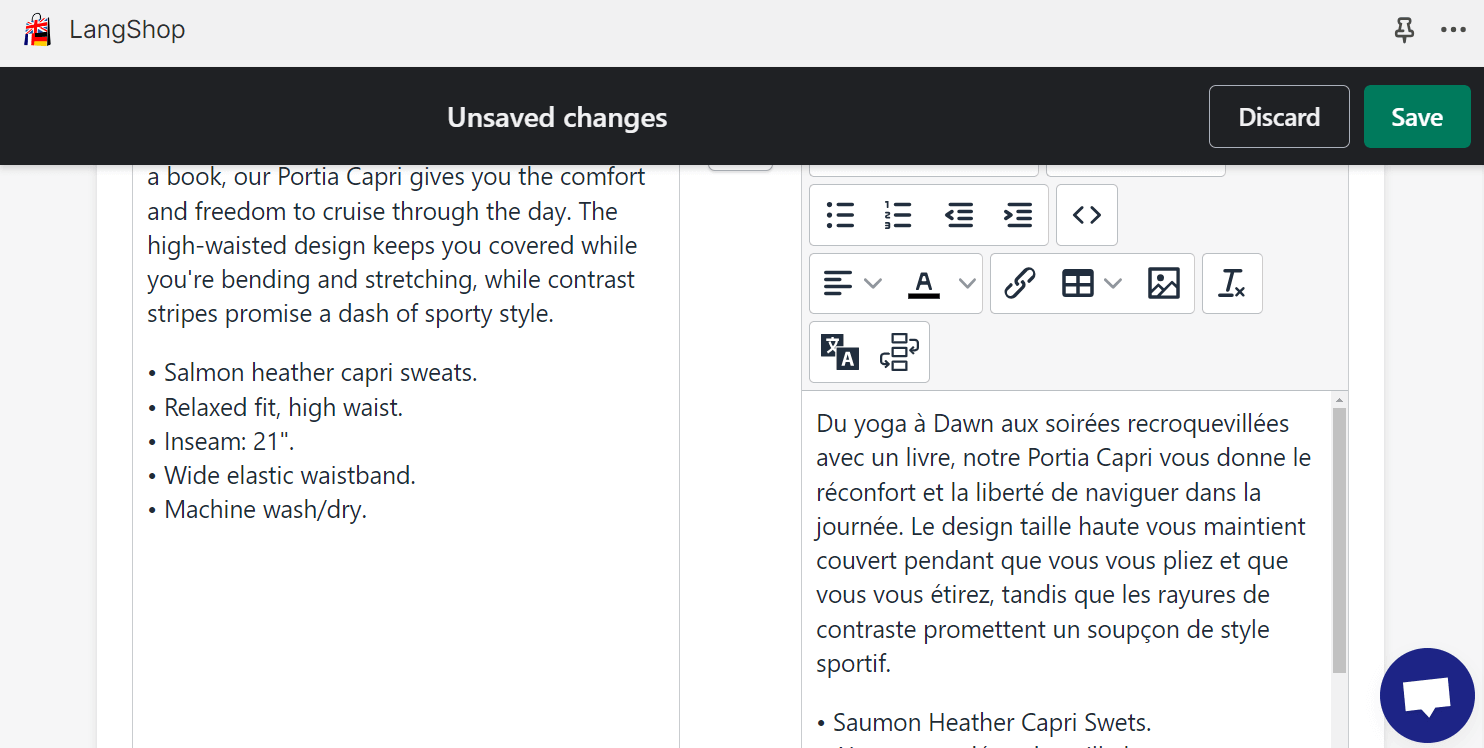
Task: Click the auto-translate icon
Action: [840, 352]
